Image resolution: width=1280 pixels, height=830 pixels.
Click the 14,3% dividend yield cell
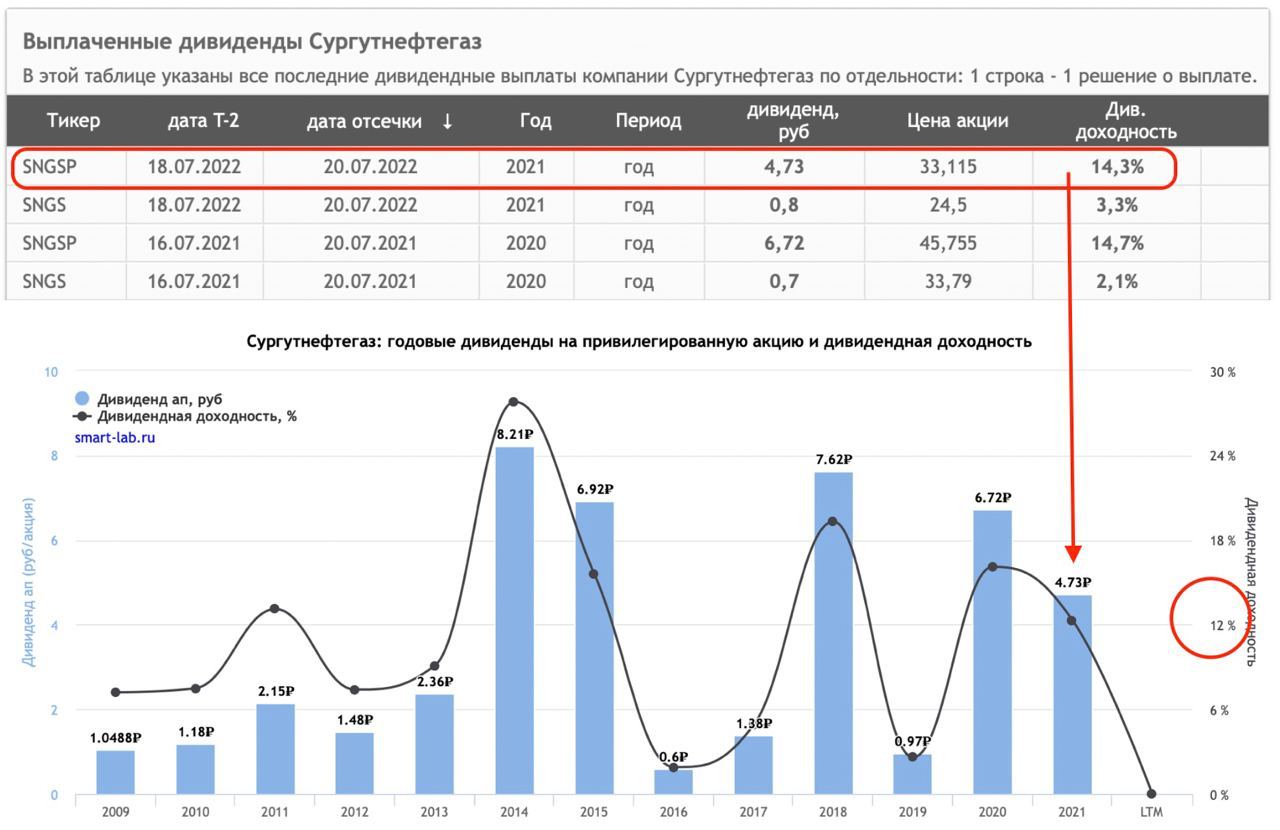pyautogui.click(x=1117, y=167)
